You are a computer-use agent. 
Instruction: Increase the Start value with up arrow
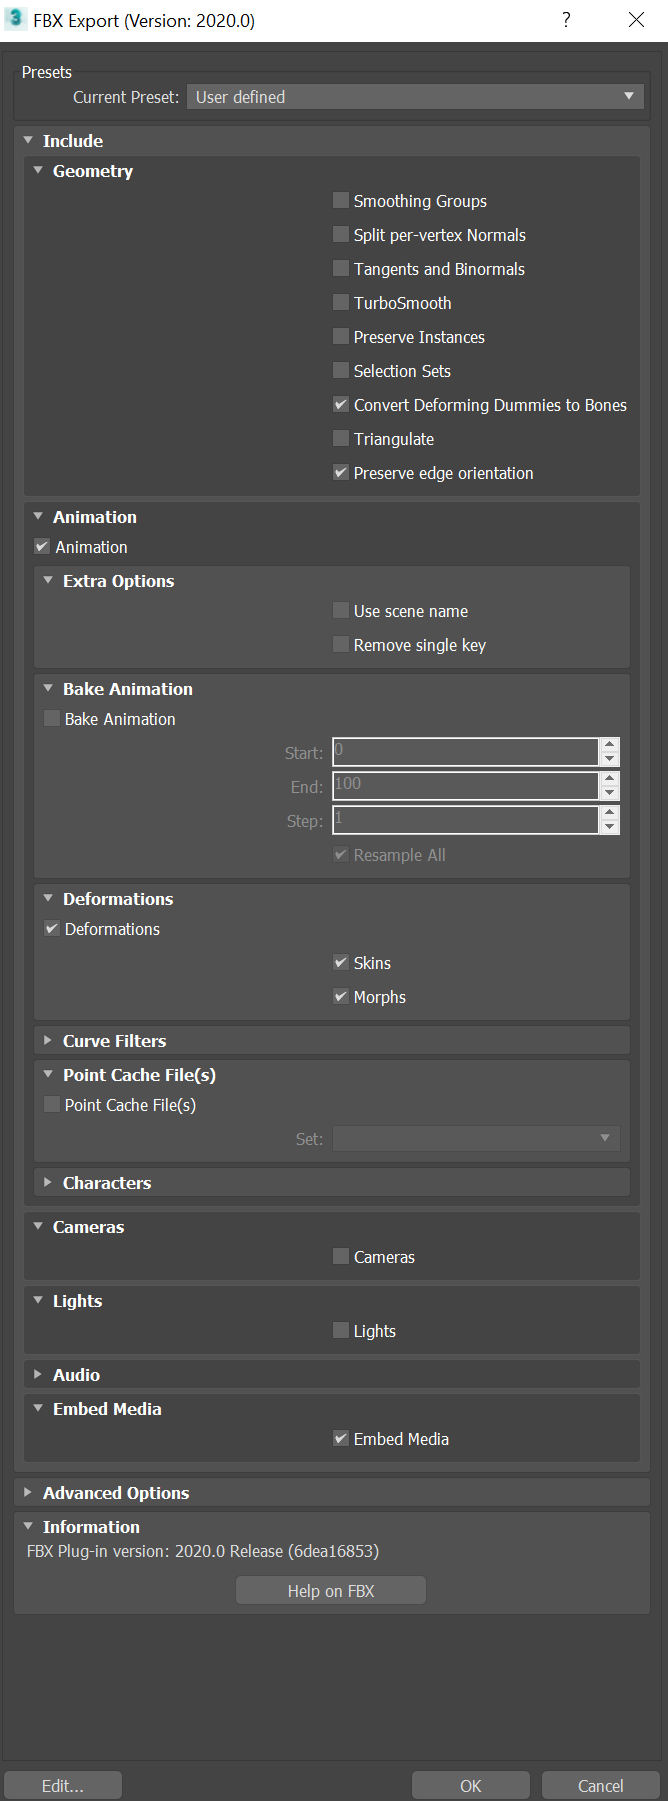pos(610,745)
